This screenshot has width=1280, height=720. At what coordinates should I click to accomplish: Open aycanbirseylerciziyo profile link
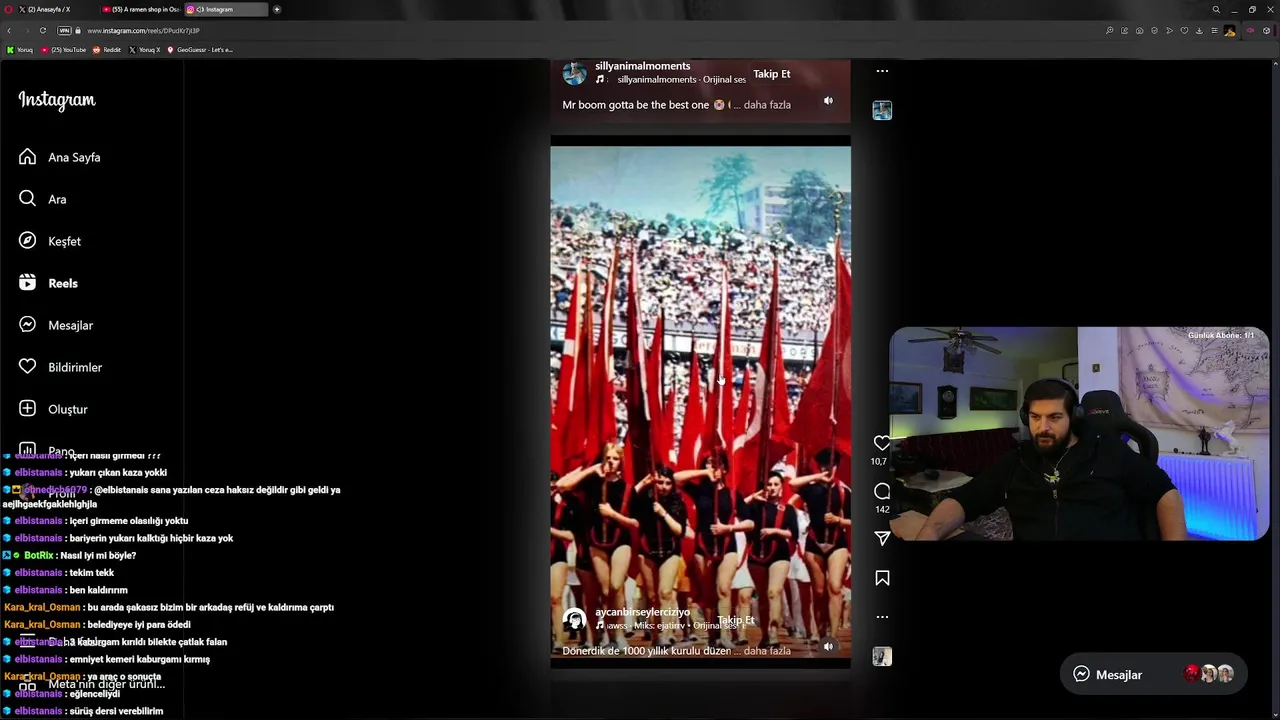(642, 612)
